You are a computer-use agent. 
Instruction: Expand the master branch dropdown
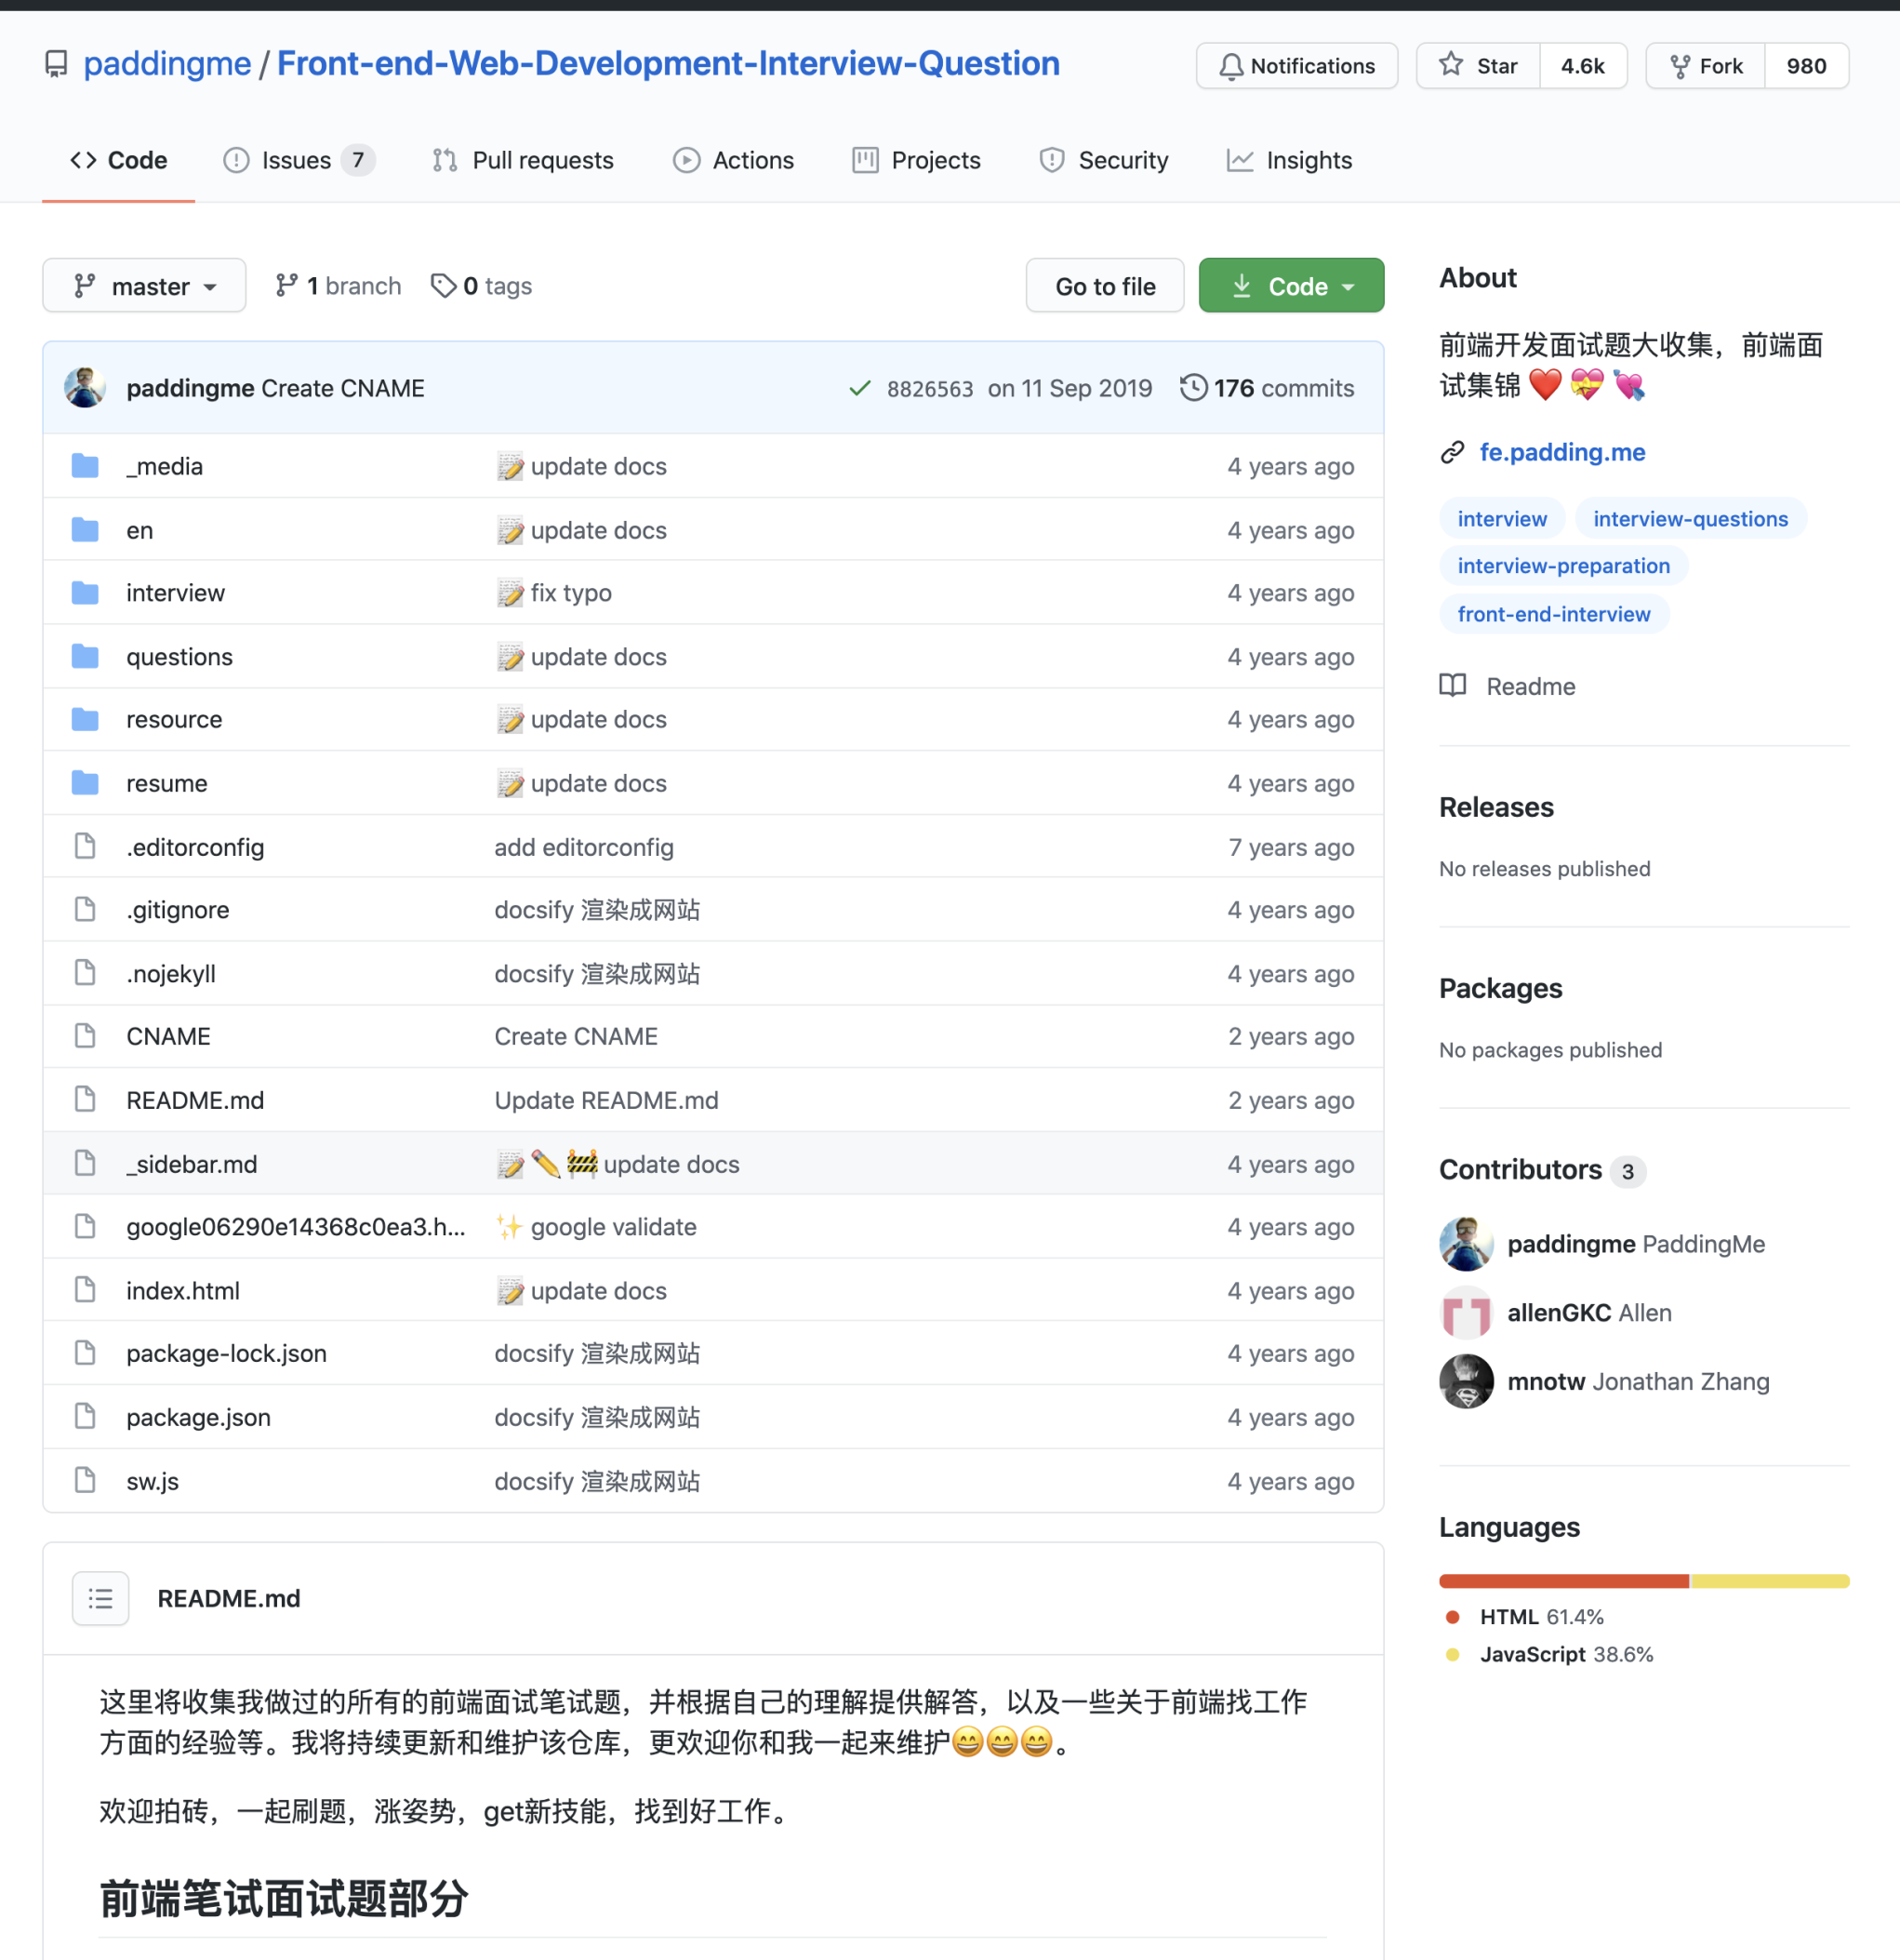[143, 284]
